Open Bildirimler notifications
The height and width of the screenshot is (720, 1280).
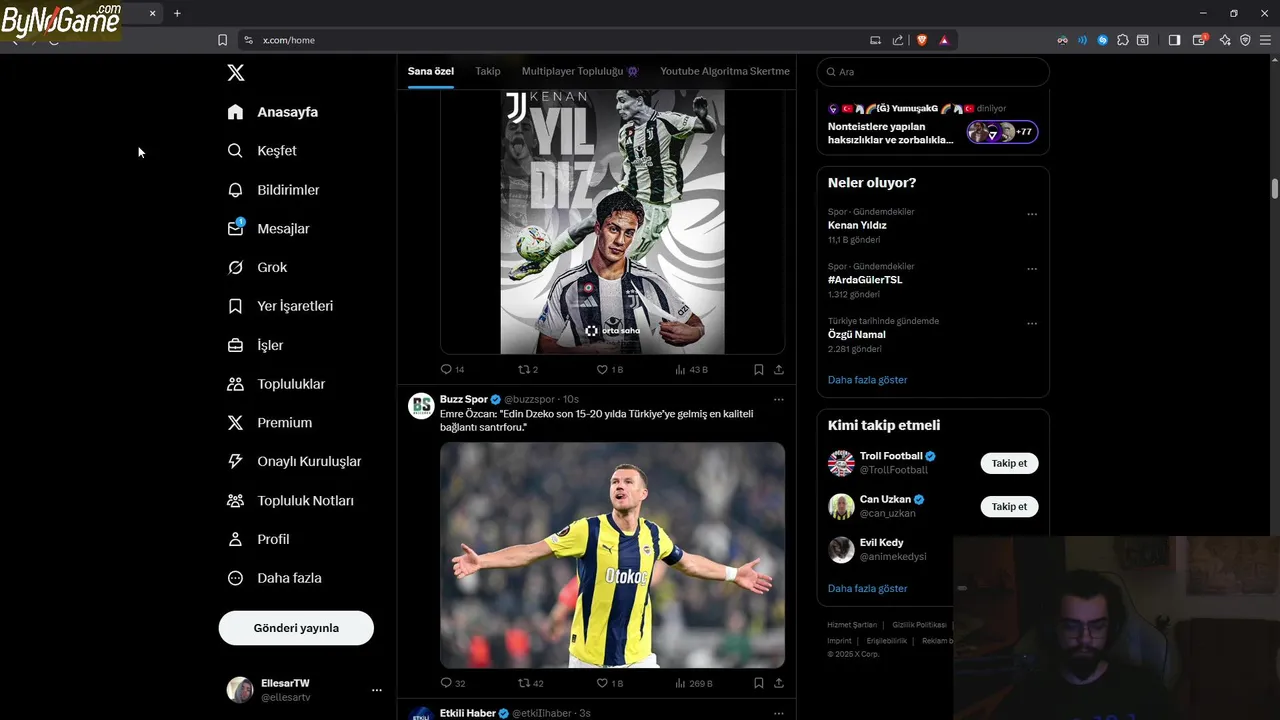point(274,190)
